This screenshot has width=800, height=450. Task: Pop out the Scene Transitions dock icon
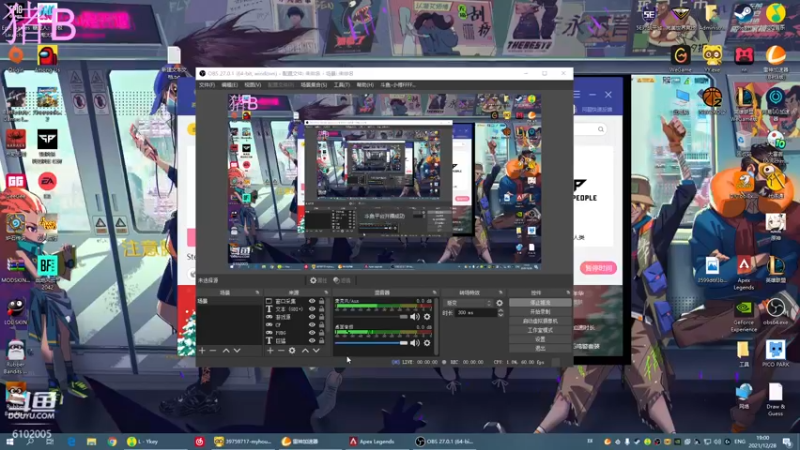(501, 293)
